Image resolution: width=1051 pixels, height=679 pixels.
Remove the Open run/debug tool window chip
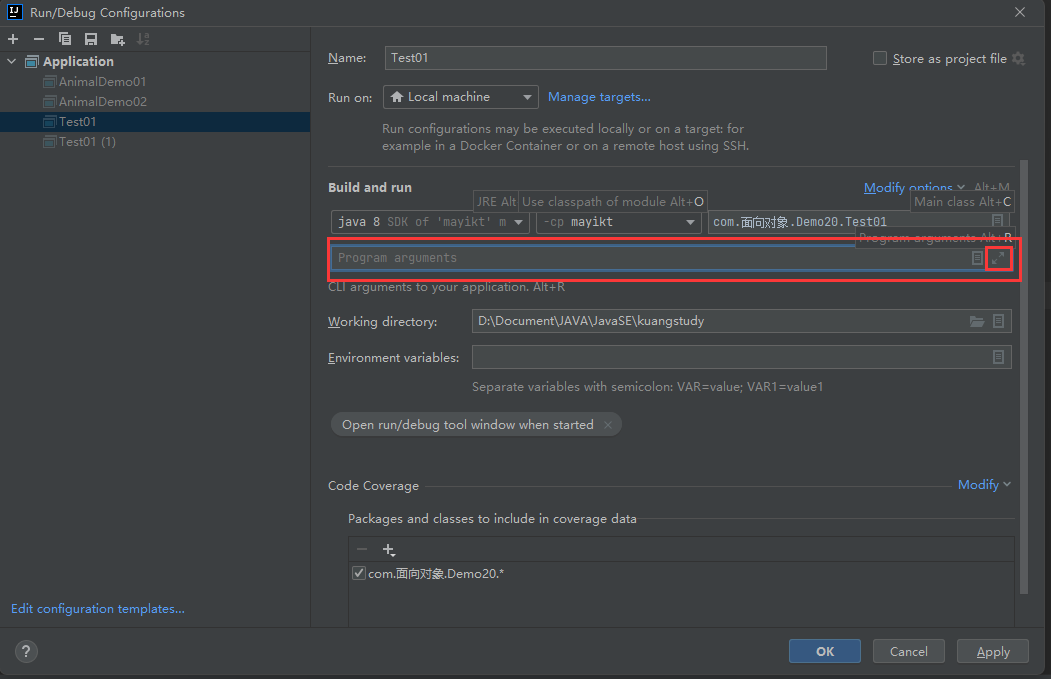click(x=607, y=425)
